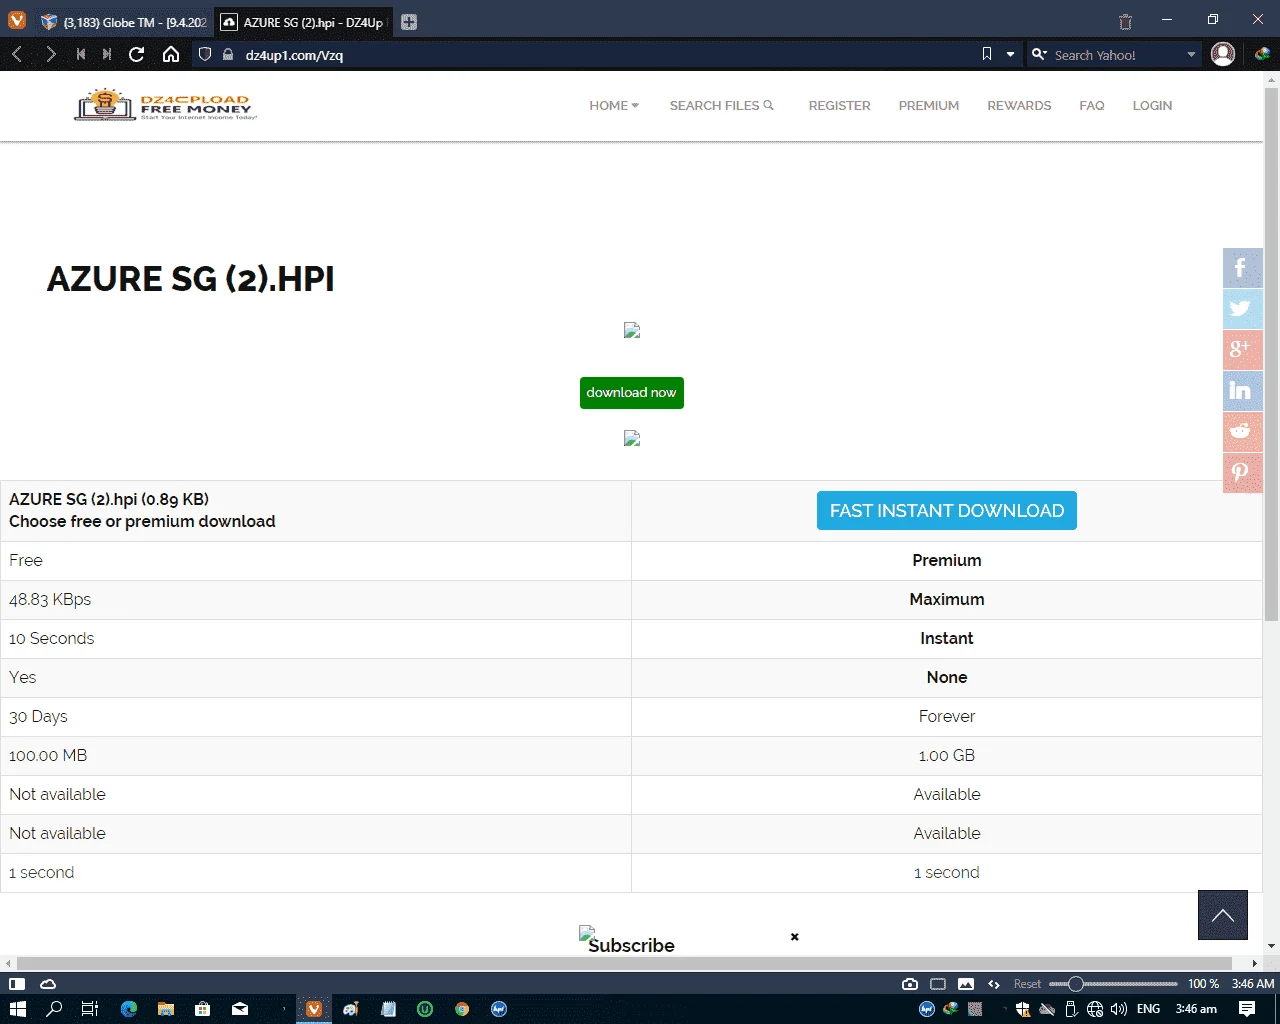Change search engine via magnifier icon

coord(1040,54)
